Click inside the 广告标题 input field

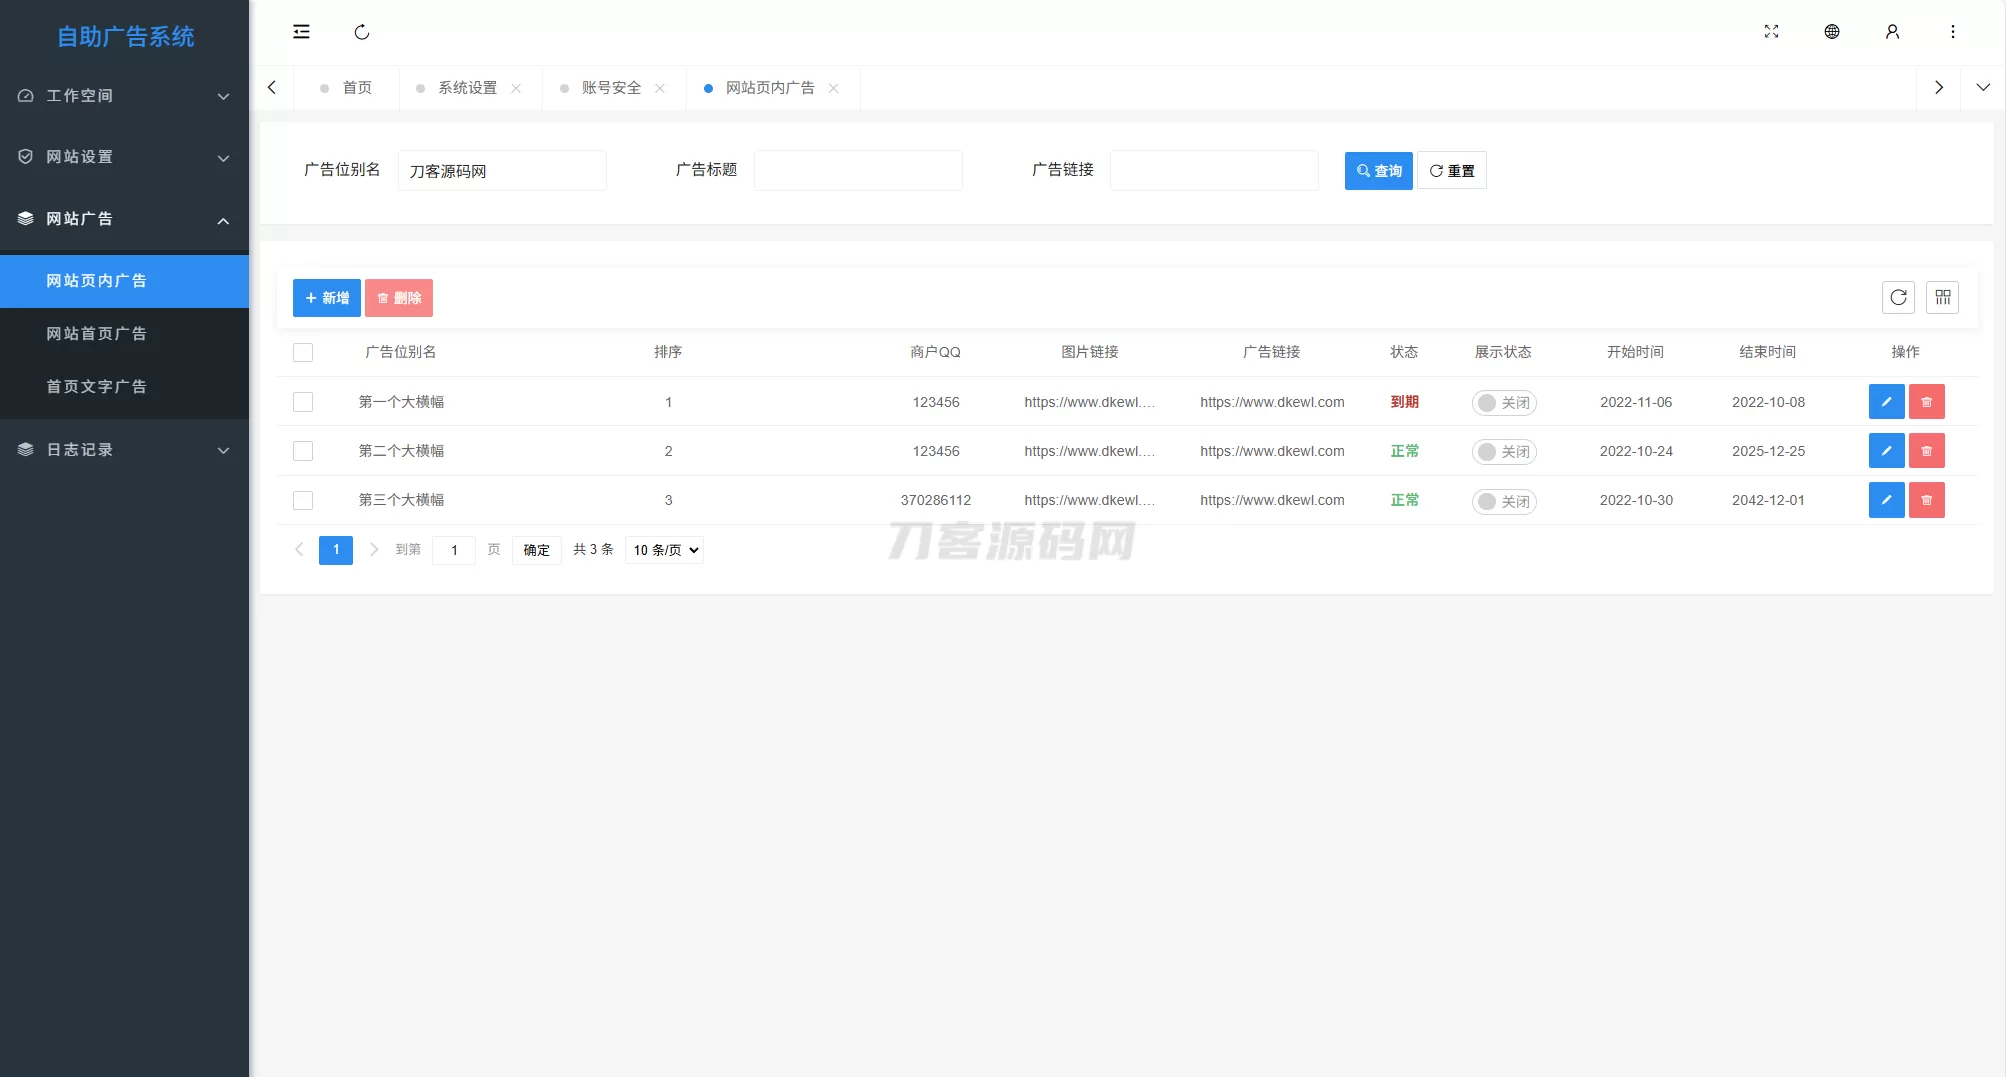858,170
